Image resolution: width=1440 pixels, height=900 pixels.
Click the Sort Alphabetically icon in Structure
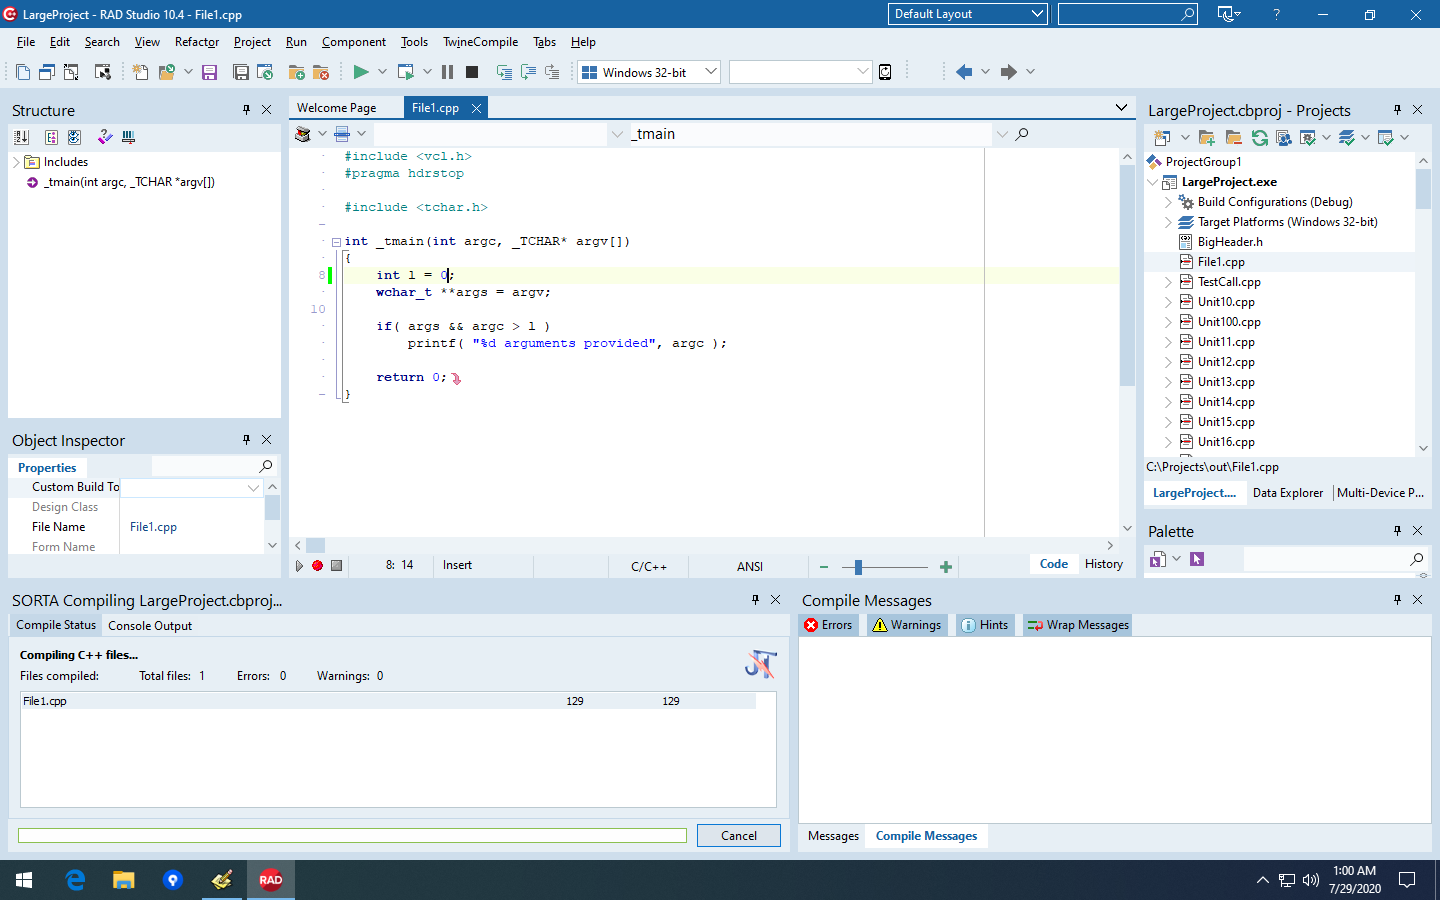22,137
